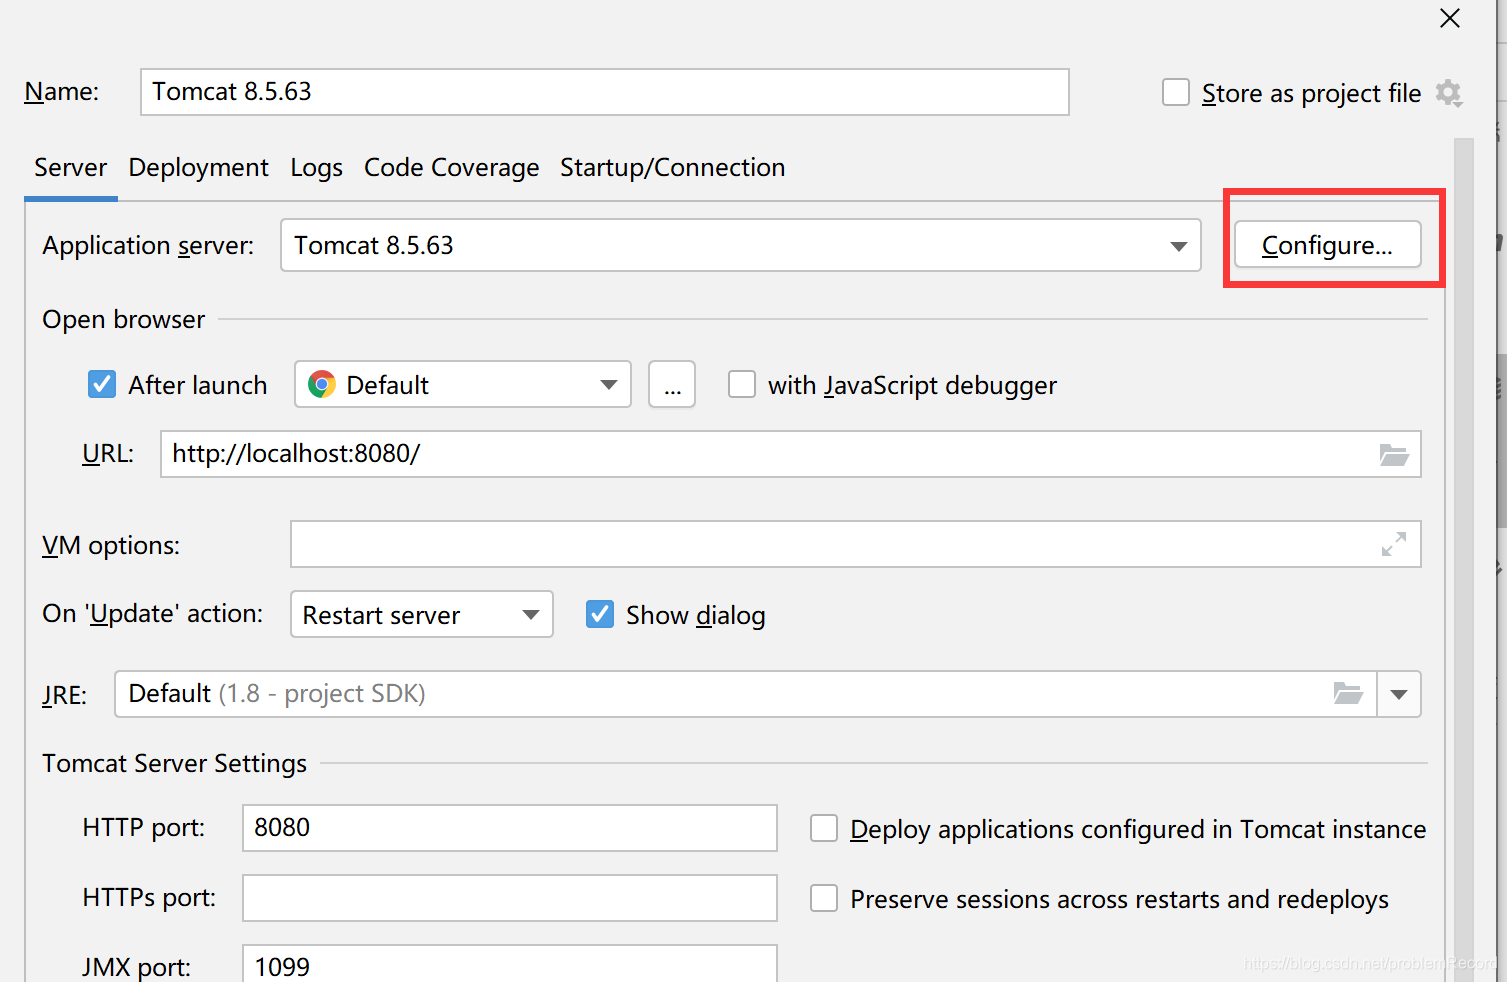Click the JMX port field showing 1099
This screenshot has width=1507, height=982.
510,964
